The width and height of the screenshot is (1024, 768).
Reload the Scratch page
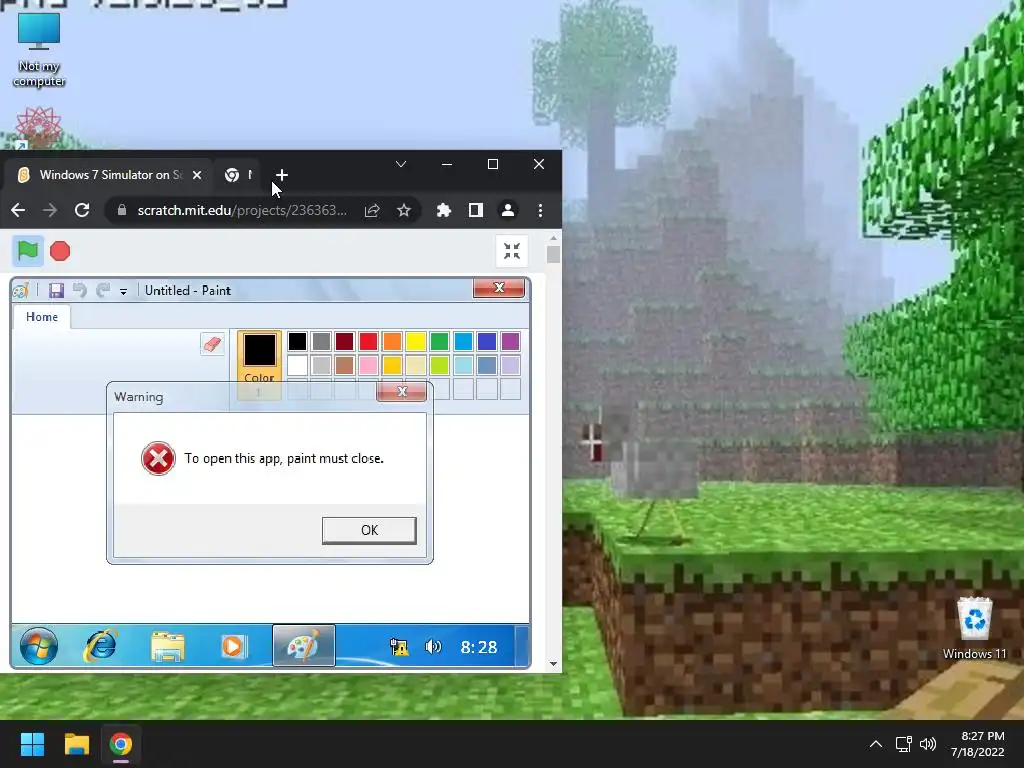(x=82, y=210)
